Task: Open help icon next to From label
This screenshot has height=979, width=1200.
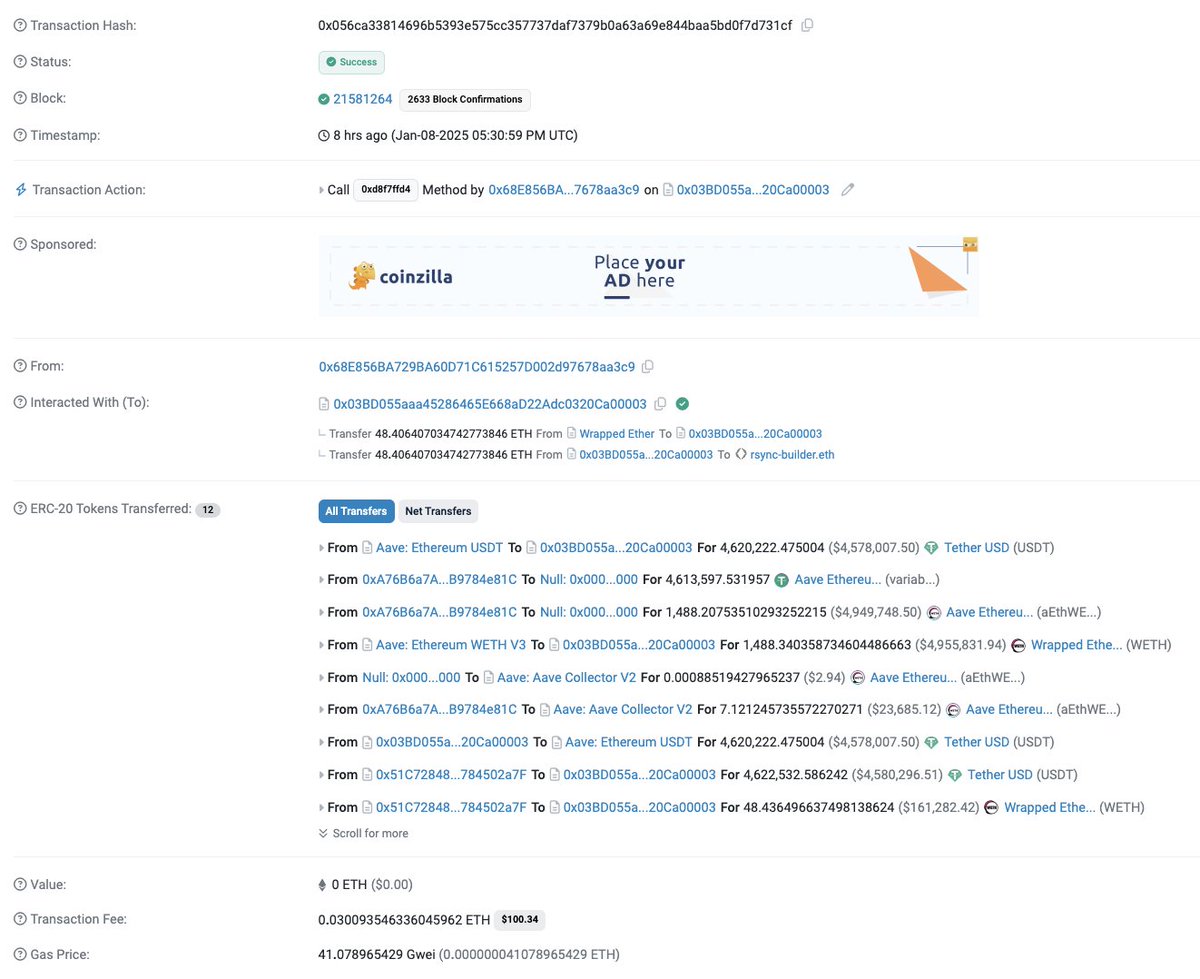Action: point(20,366)
